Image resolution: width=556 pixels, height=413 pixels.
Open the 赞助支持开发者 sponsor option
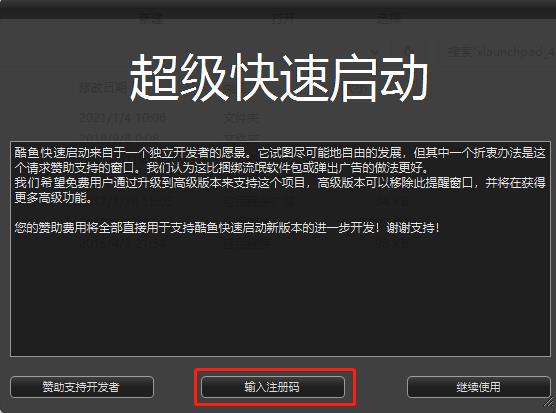82,387
